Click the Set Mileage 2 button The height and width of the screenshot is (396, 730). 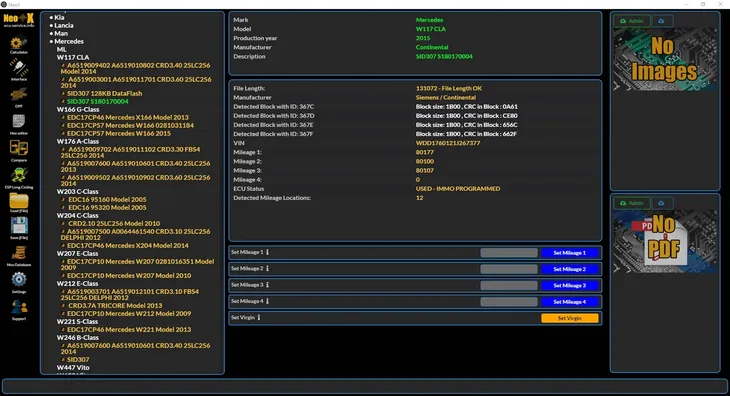[569, 269]
